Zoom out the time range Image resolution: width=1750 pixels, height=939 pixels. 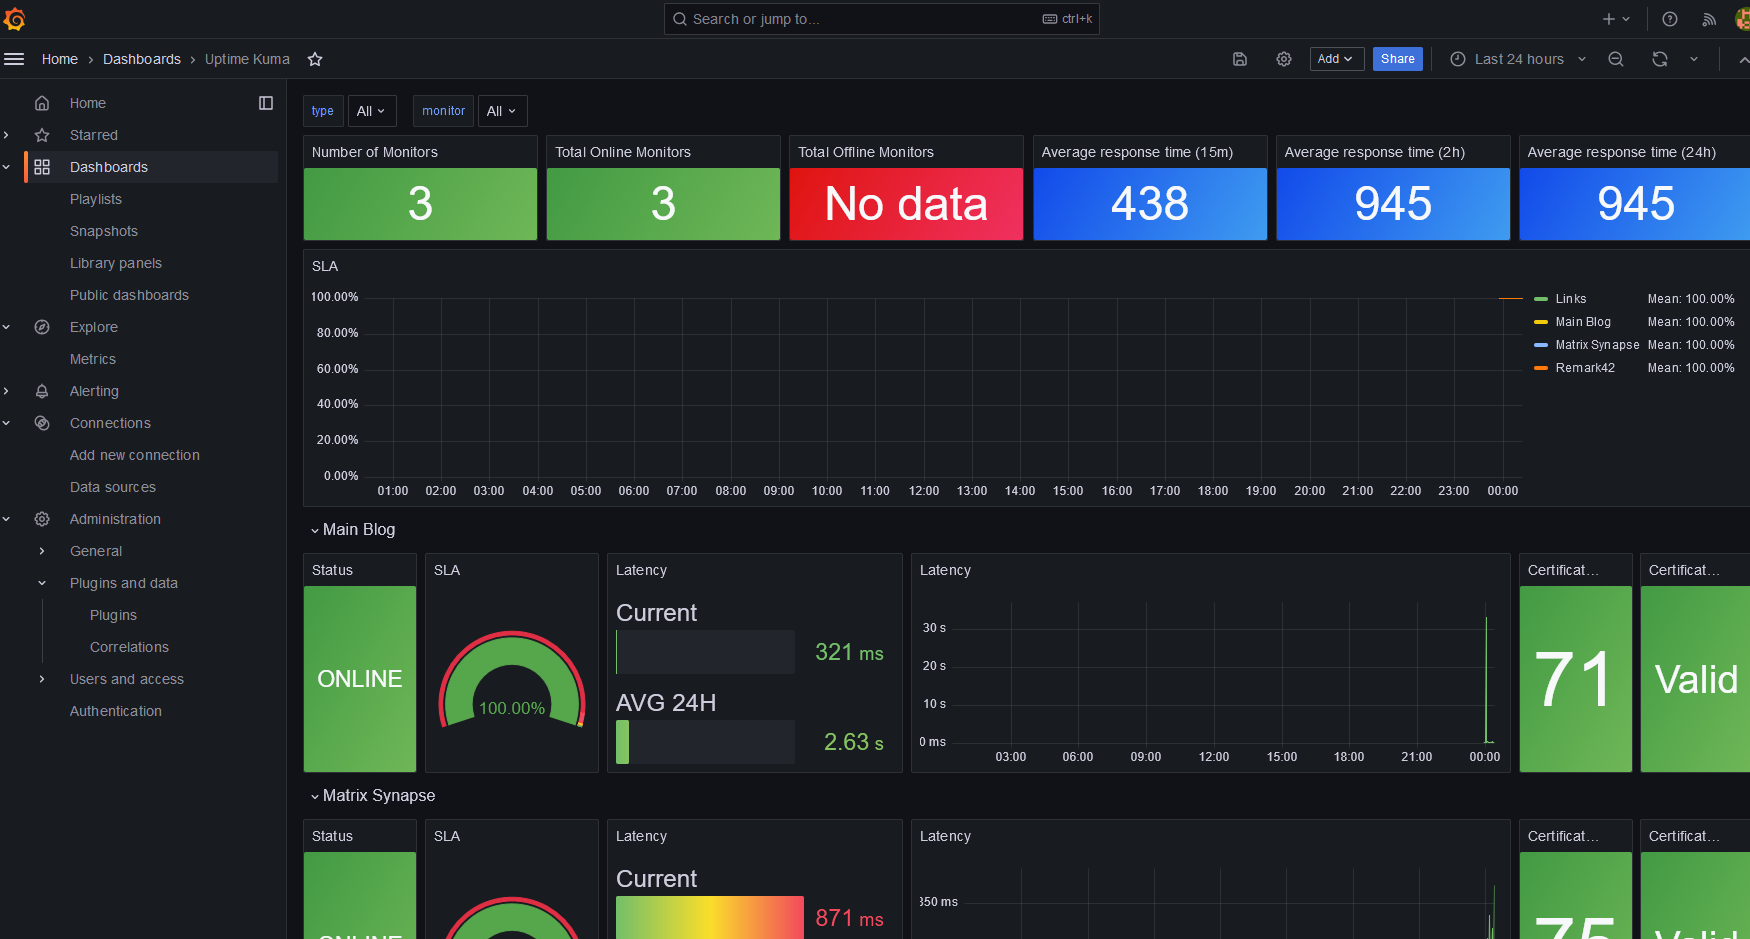[x=1616, y=59]
